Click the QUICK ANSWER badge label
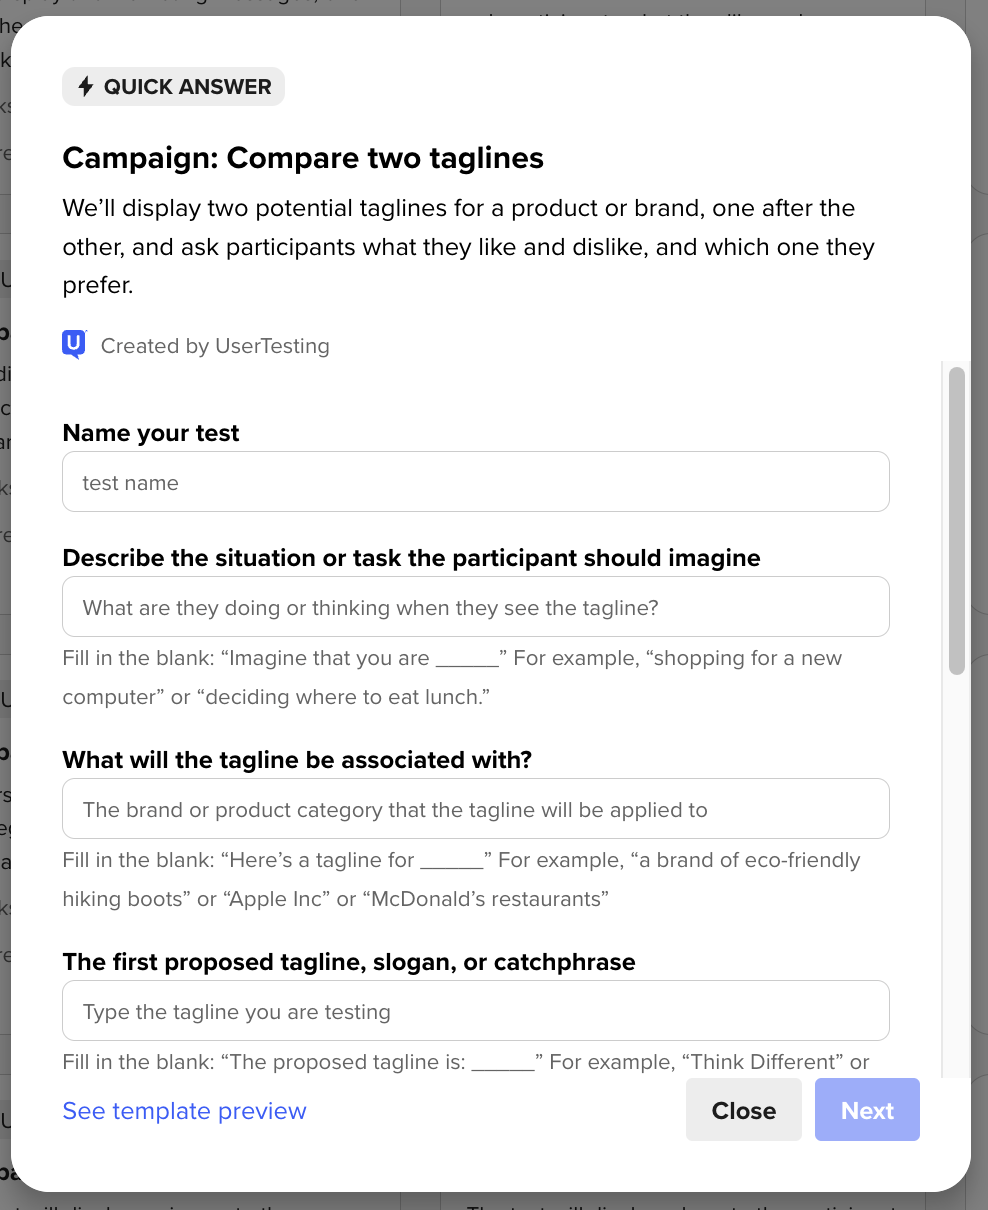 [187, 87]
